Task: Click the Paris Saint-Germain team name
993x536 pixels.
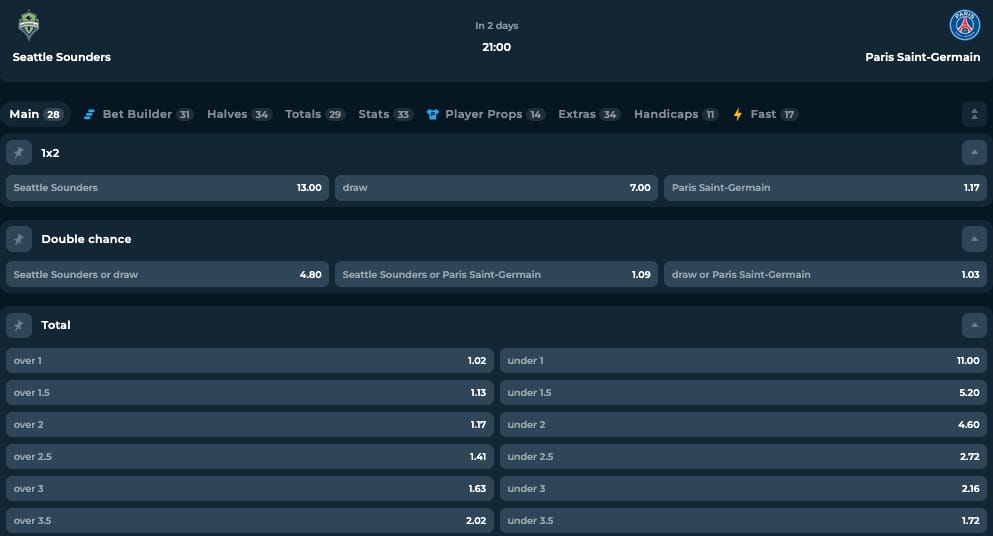Action: (x=923, y=57)
